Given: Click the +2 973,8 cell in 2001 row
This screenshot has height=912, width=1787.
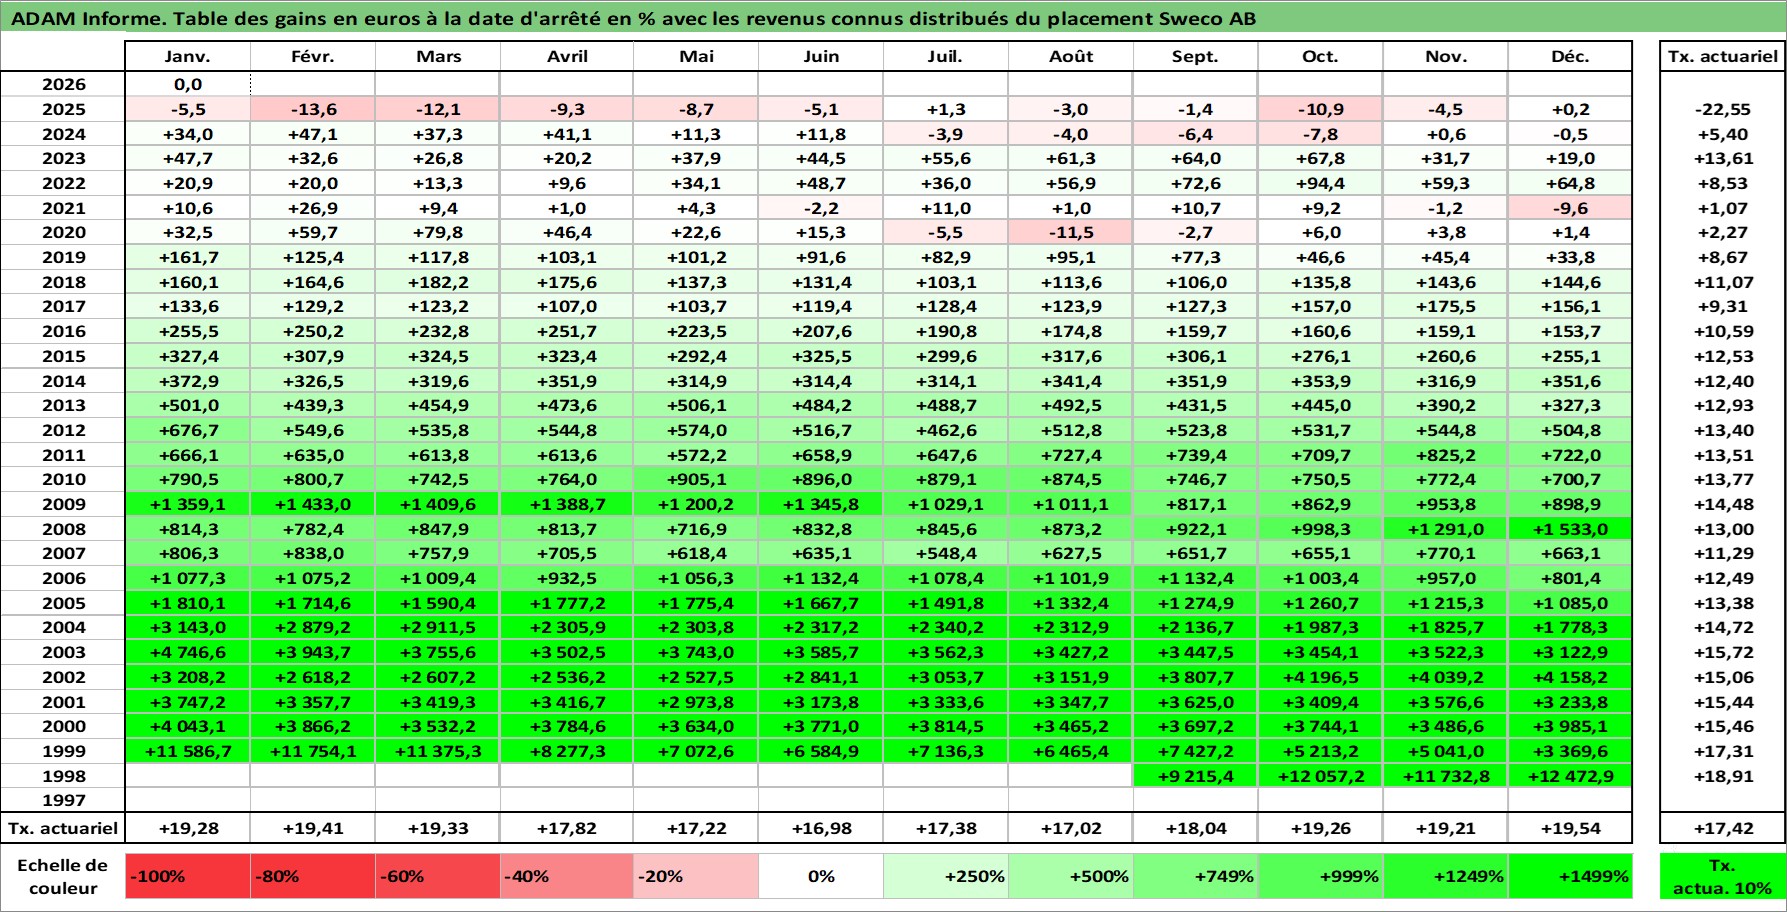Looking at the screenshot, I should coord(696,702).
